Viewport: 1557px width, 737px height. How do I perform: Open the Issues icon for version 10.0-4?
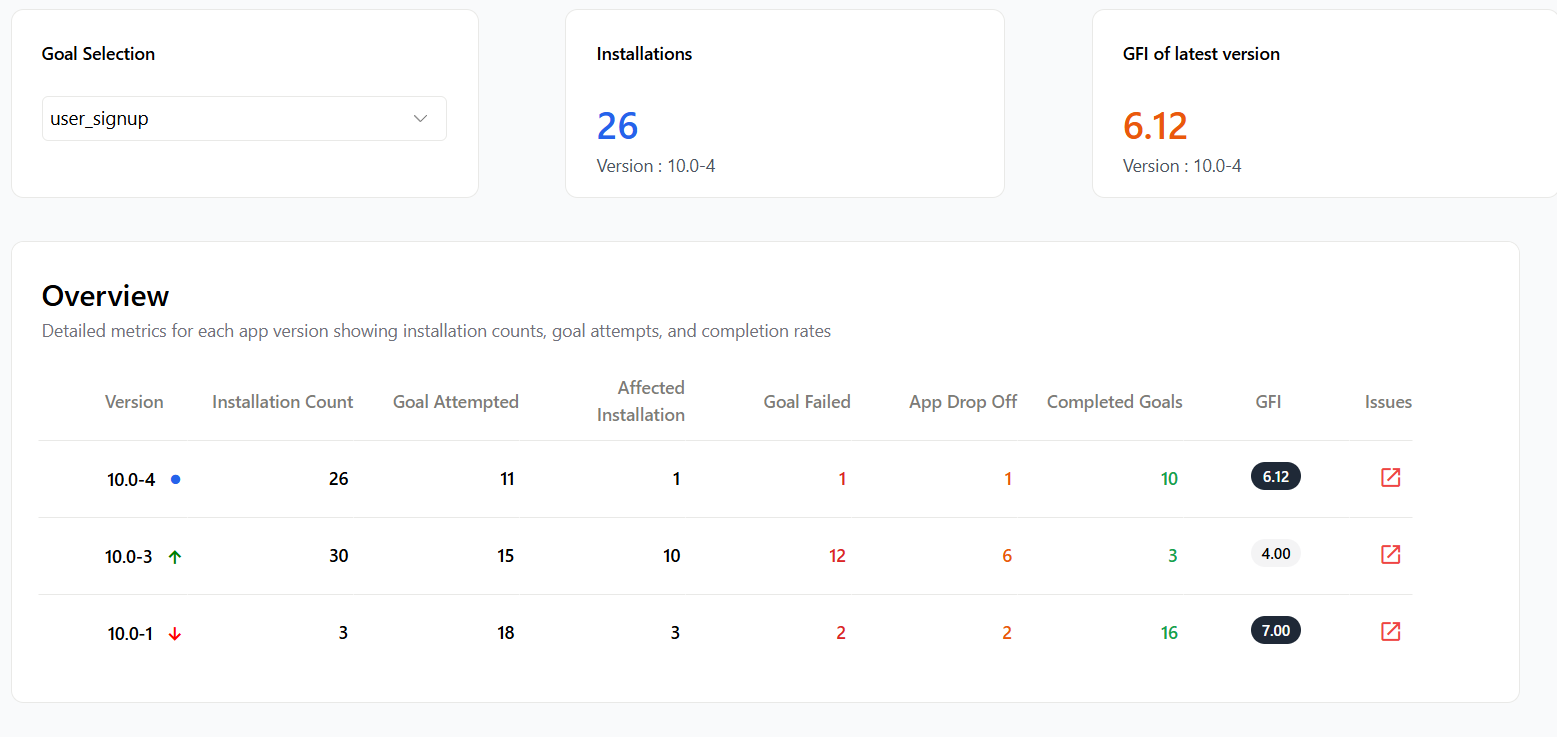click(1390, 477)
